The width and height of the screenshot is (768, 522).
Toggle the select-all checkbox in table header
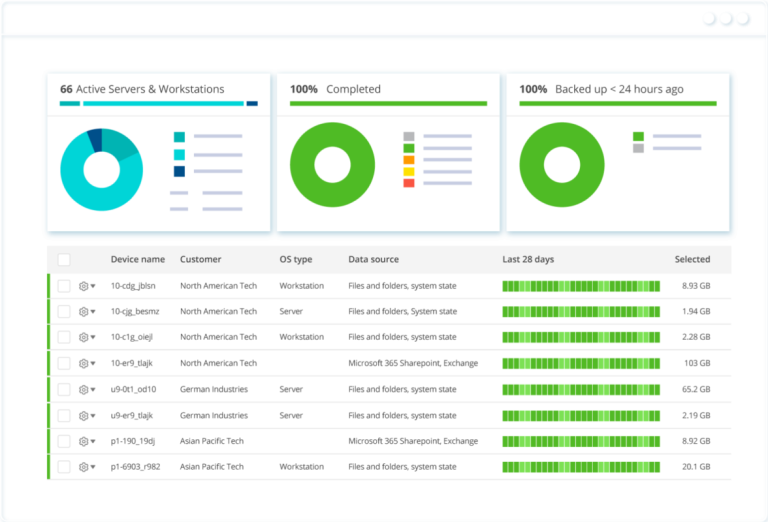point(64,260)
